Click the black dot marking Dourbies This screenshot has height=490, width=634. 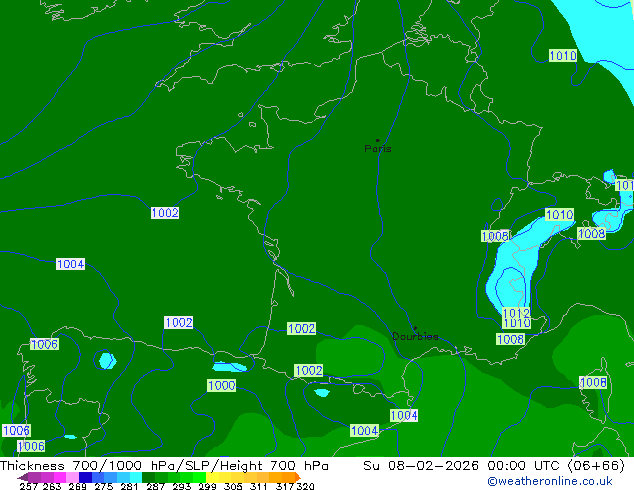tap(415, 328)
